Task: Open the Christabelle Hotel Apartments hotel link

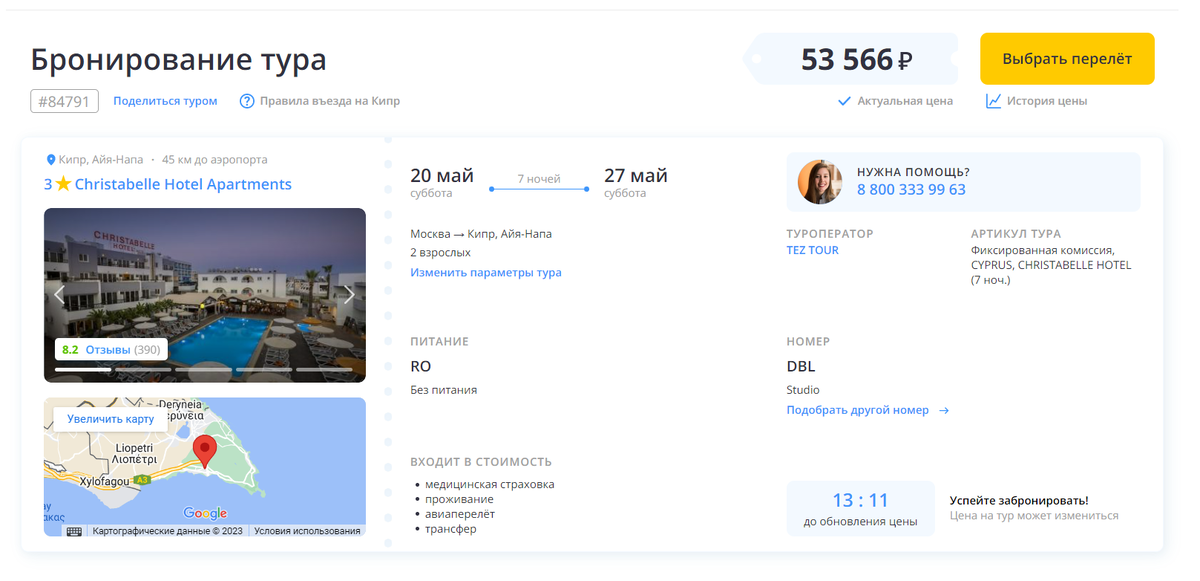Action: click(183, 184)
